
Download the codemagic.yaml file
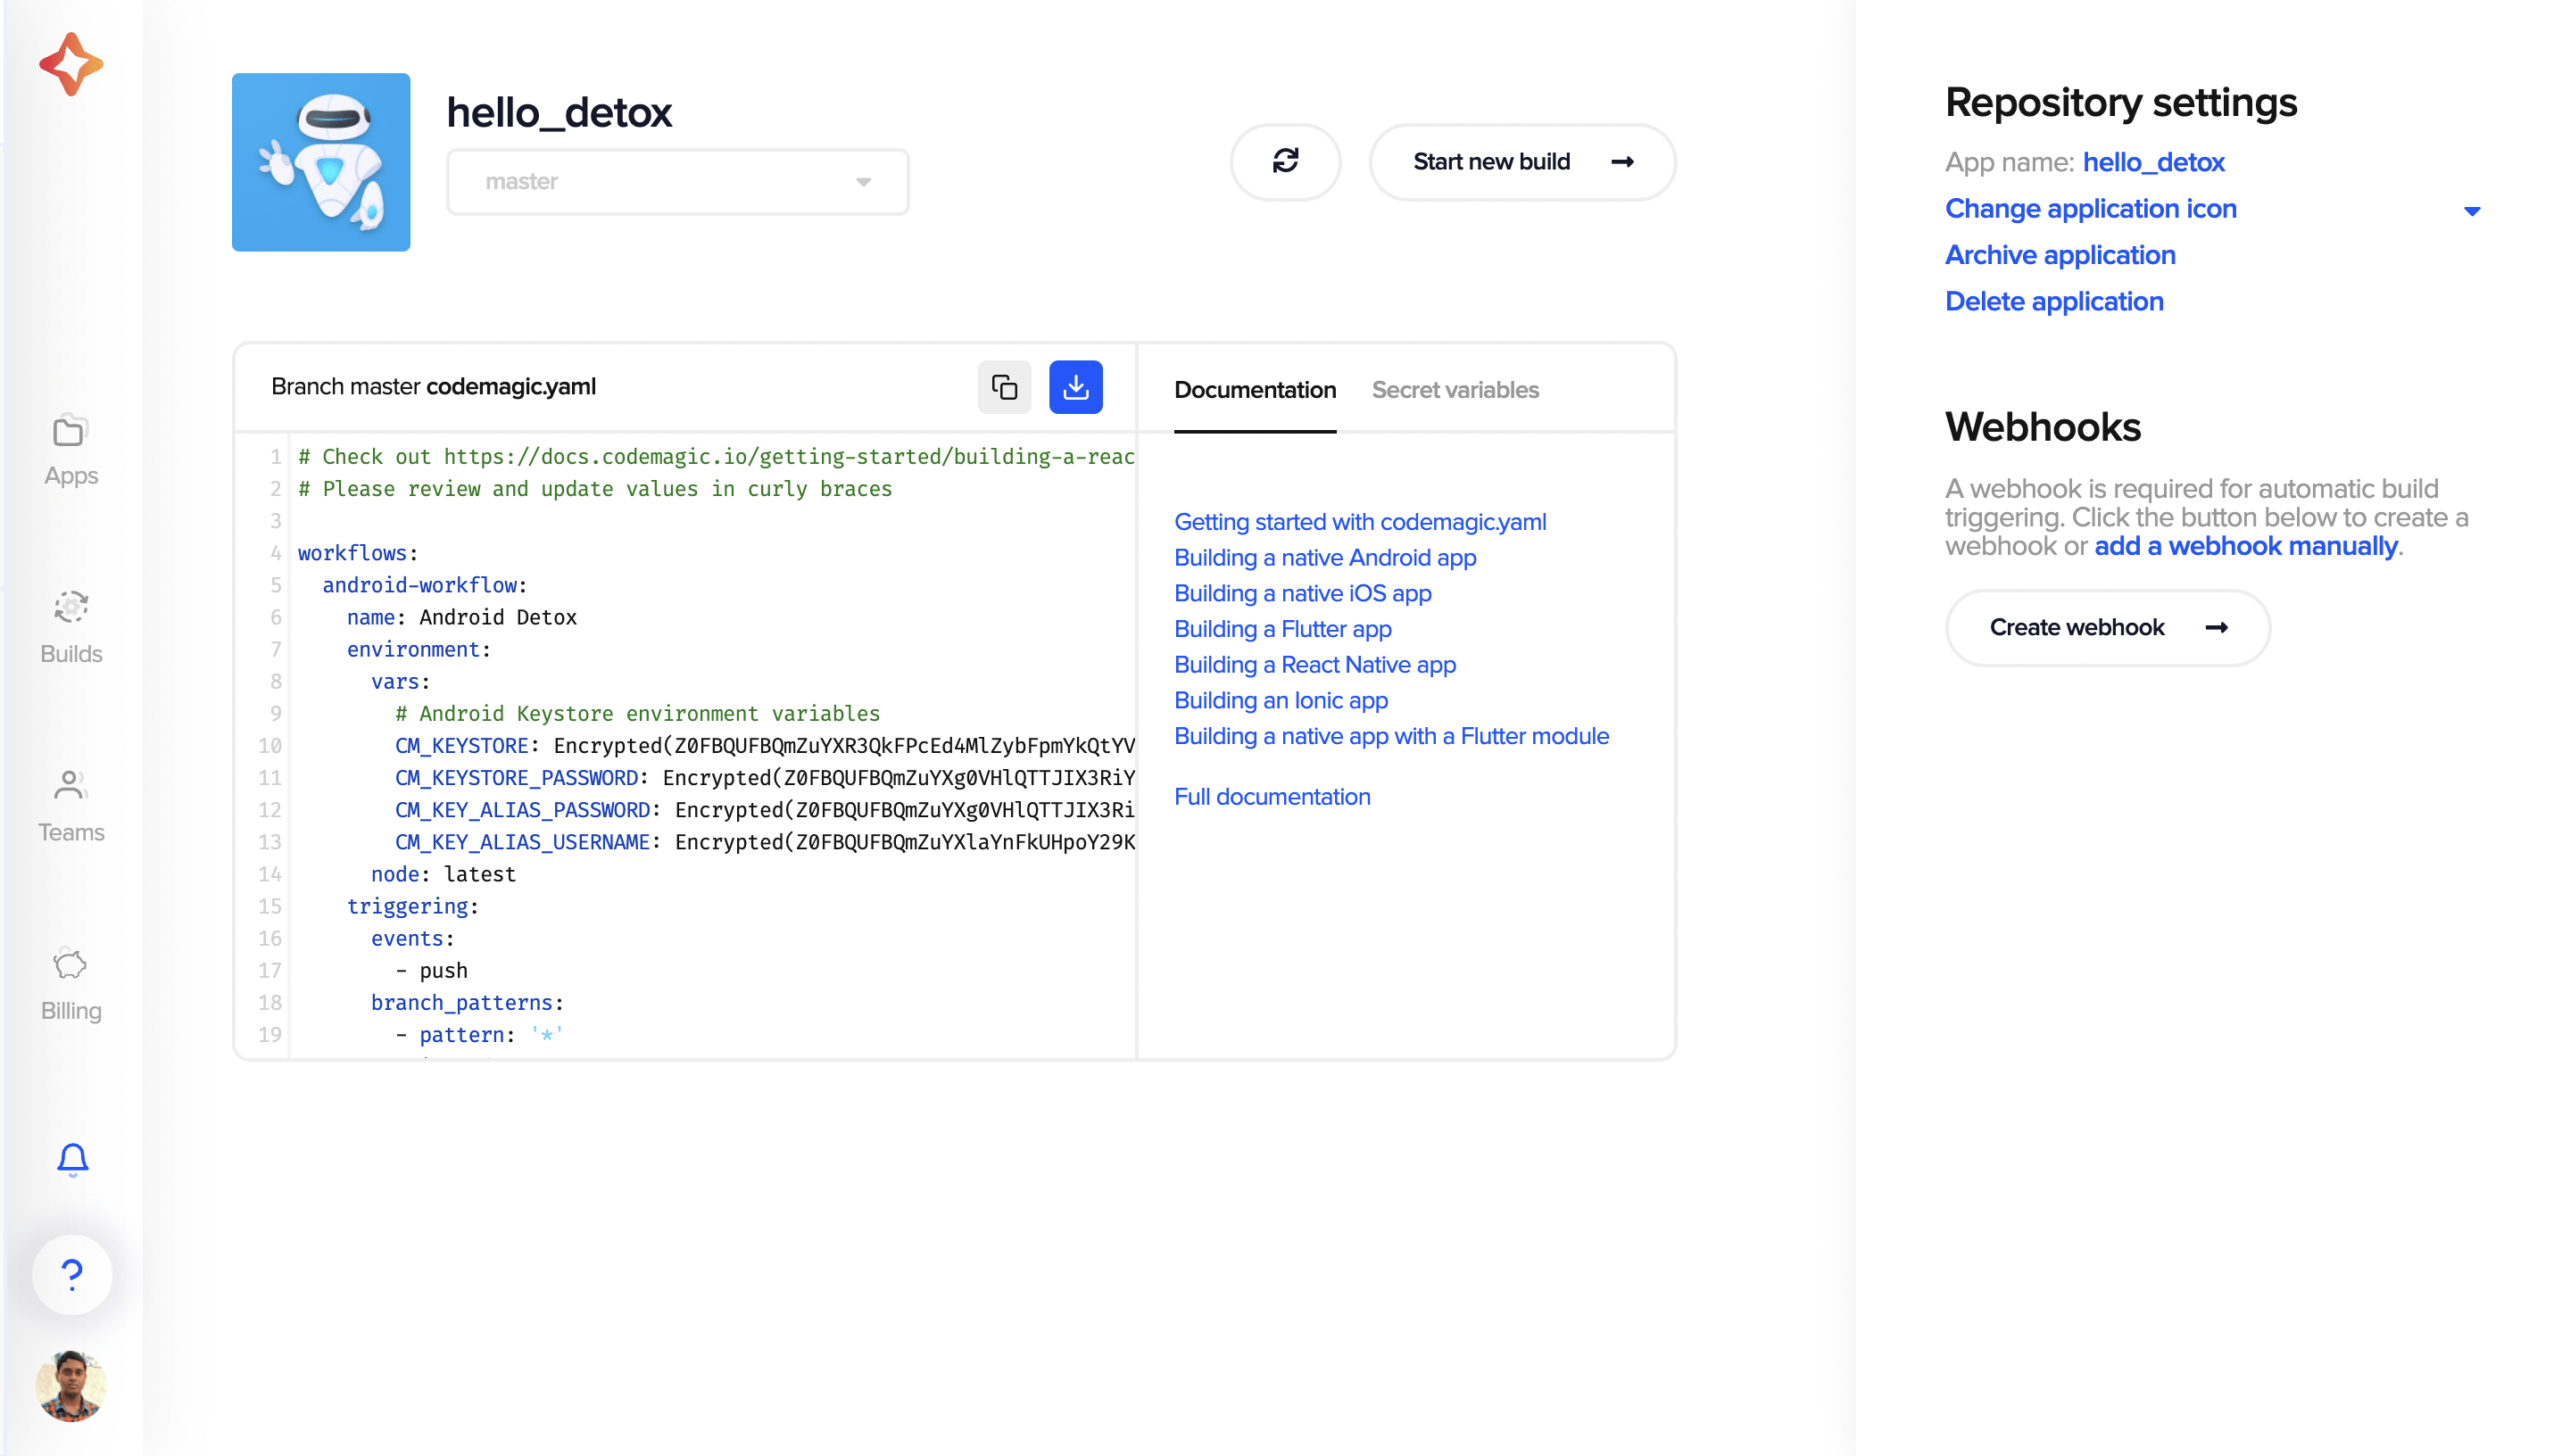1076,387
